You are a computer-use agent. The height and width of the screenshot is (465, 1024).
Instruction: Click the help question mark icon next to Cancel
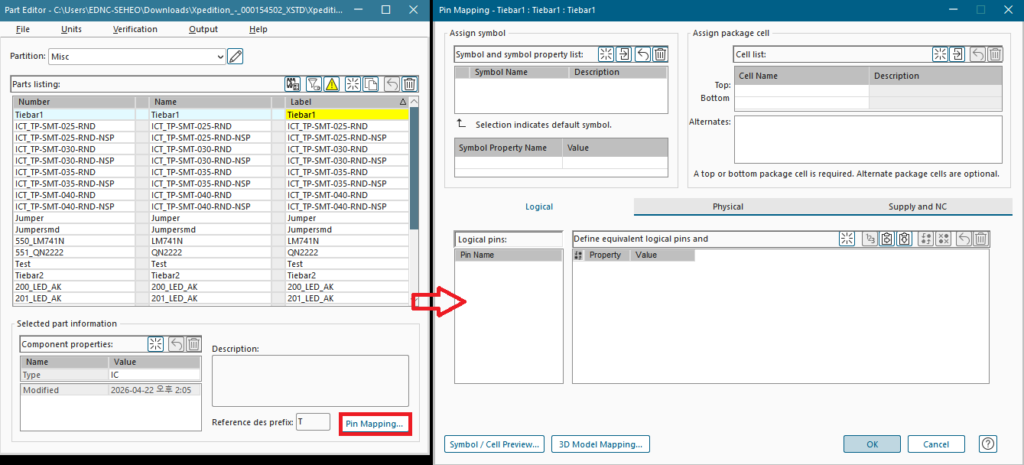[987, 443]
